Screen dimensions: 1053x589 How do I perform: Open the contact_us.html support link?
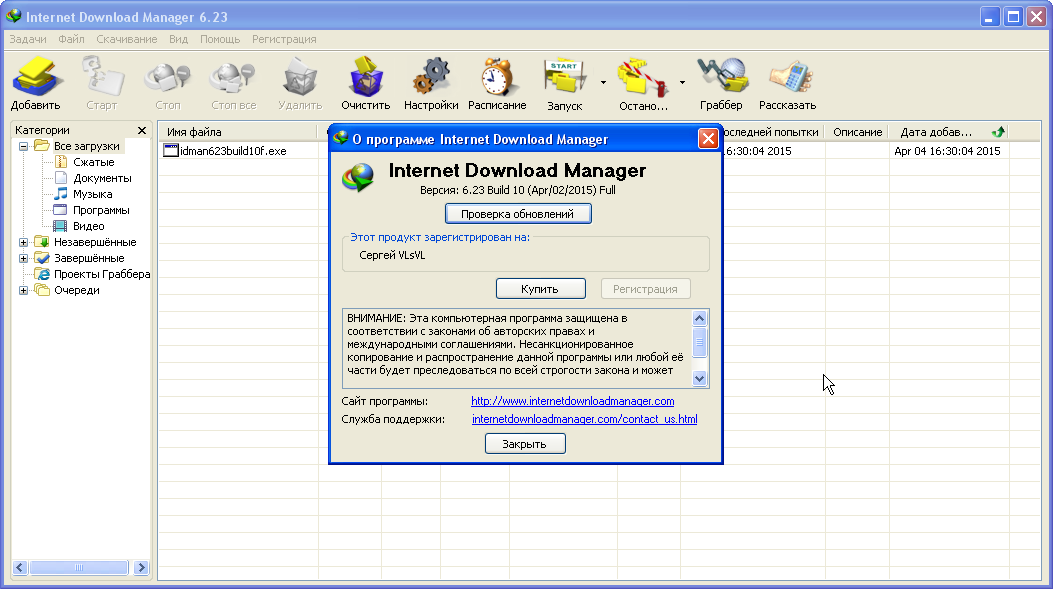(x=584, y=419)
